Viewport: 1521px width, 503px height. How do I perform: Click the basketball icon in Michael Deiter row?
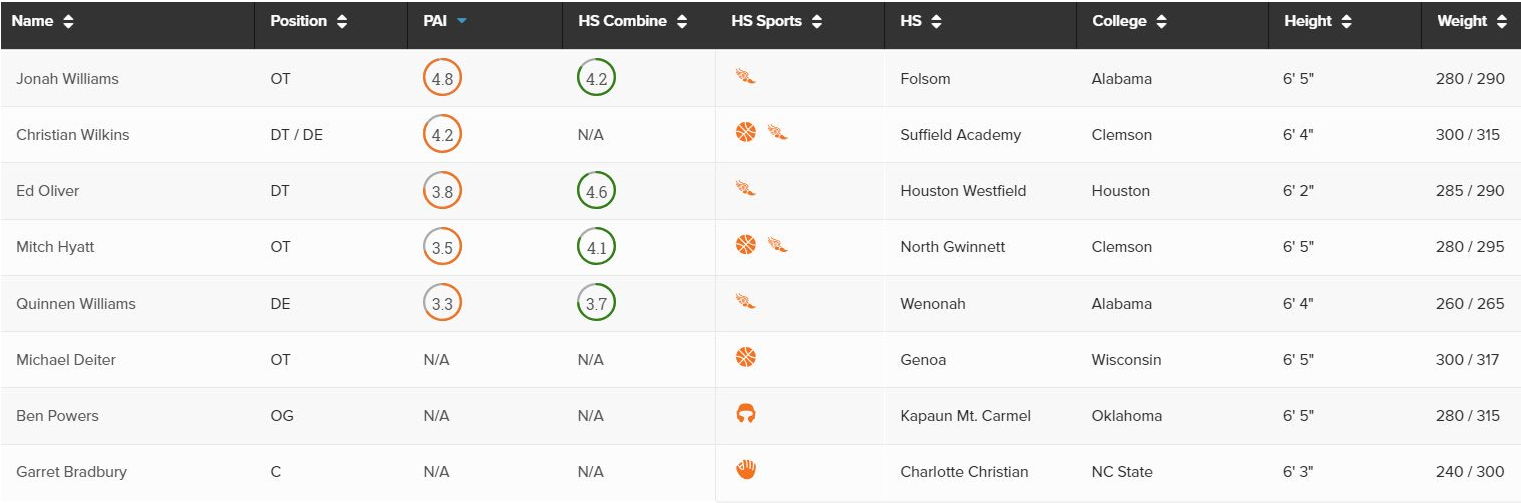745,357
